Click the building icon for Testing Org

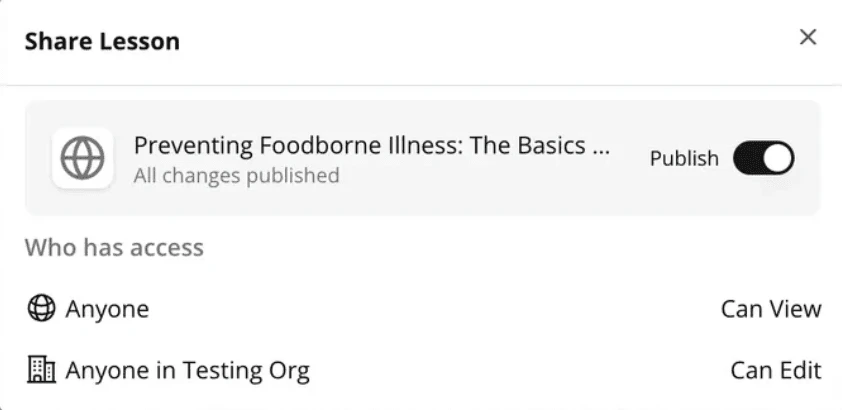point(40,371)
